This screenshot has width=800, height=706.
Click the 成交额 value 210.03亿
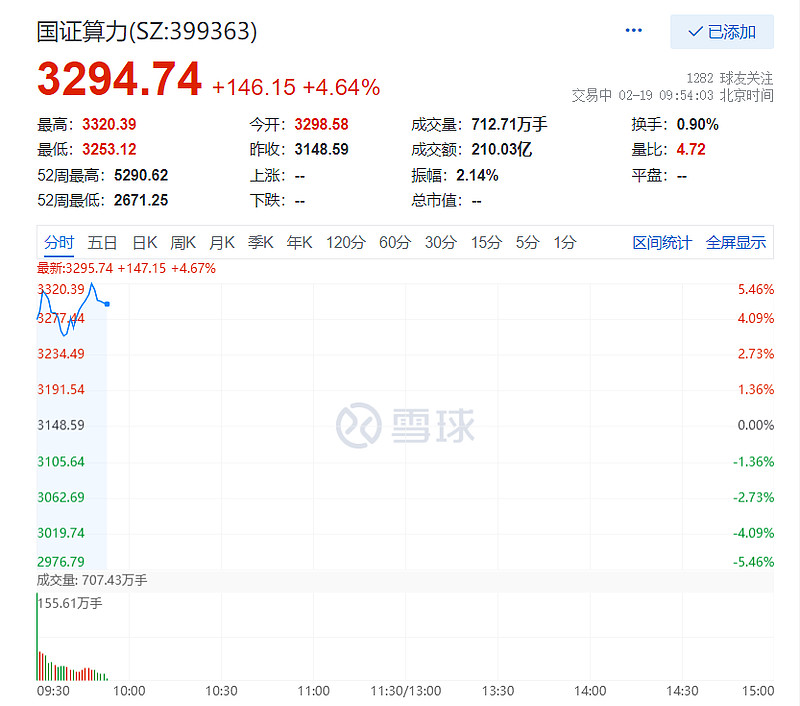(502, 149)
